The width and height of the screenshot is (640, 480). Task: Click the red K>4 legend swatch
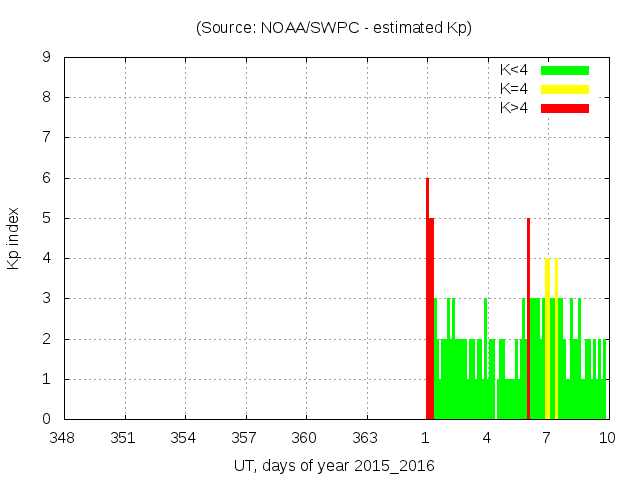click(565, 108)
